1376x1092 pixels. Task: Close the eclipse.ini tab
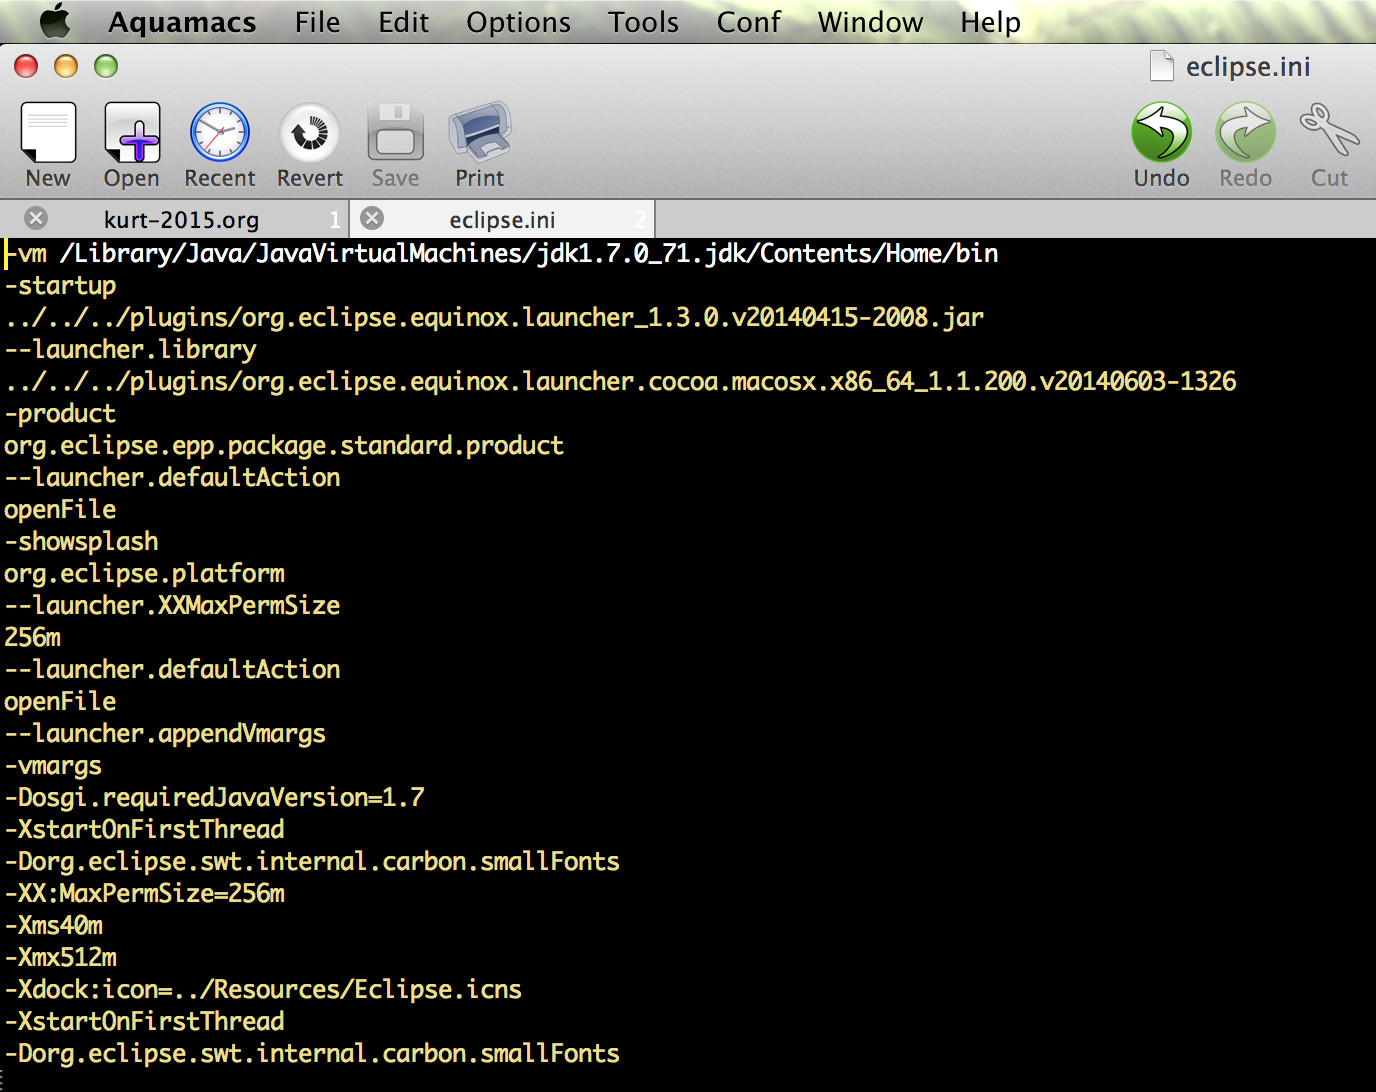(x=372, y=218)
